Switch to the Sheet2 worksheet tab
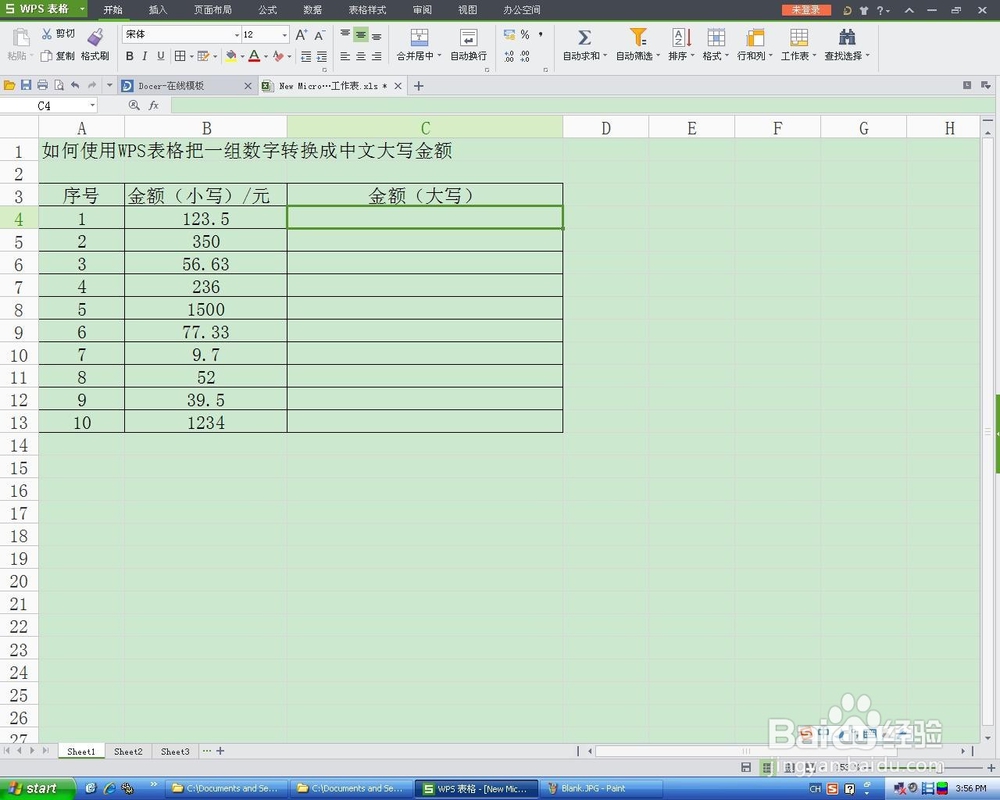 [x=128, y=751]
